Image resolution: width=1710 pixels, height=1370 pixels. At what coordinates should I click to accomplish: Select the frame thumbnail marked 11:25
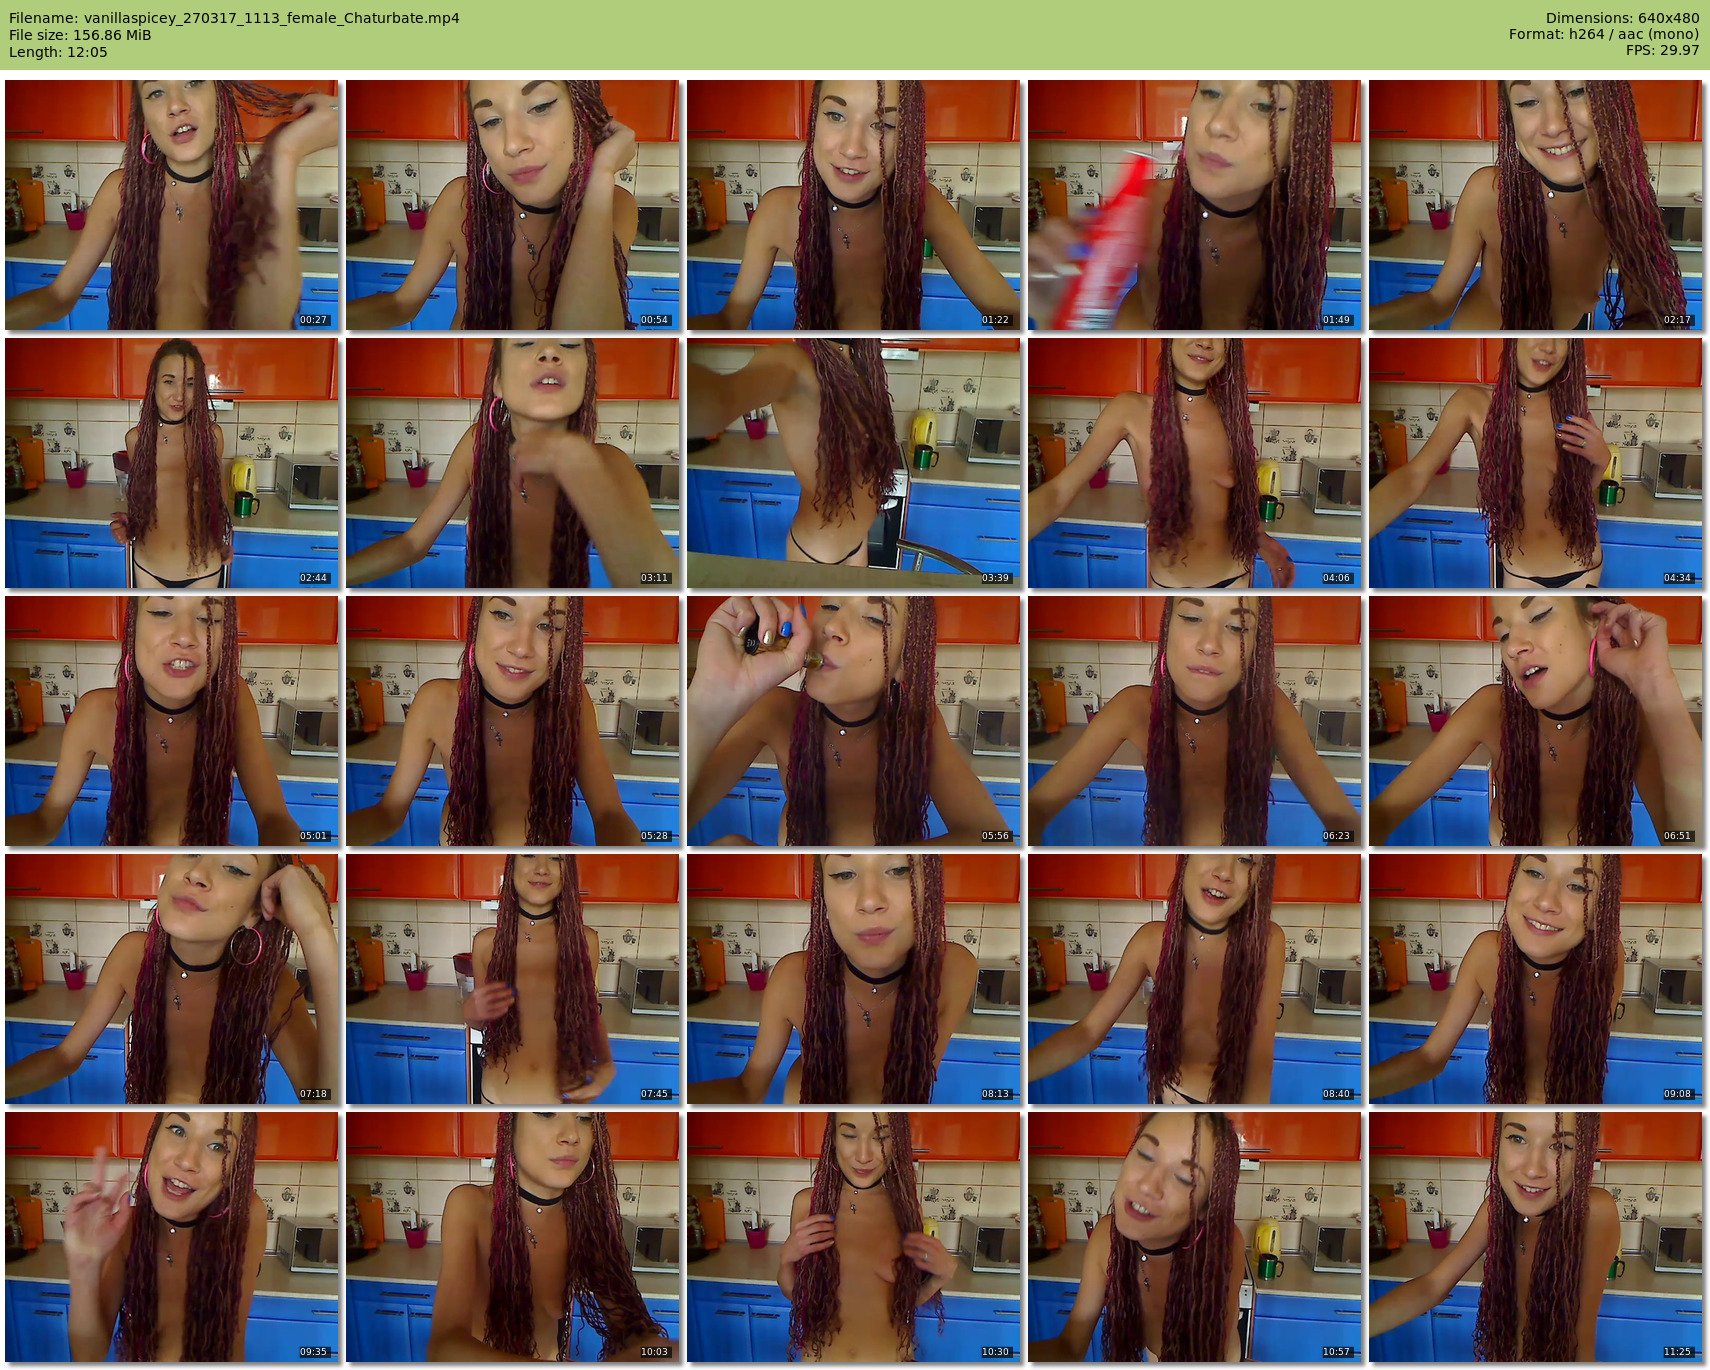click(x=1536, y=1237)
